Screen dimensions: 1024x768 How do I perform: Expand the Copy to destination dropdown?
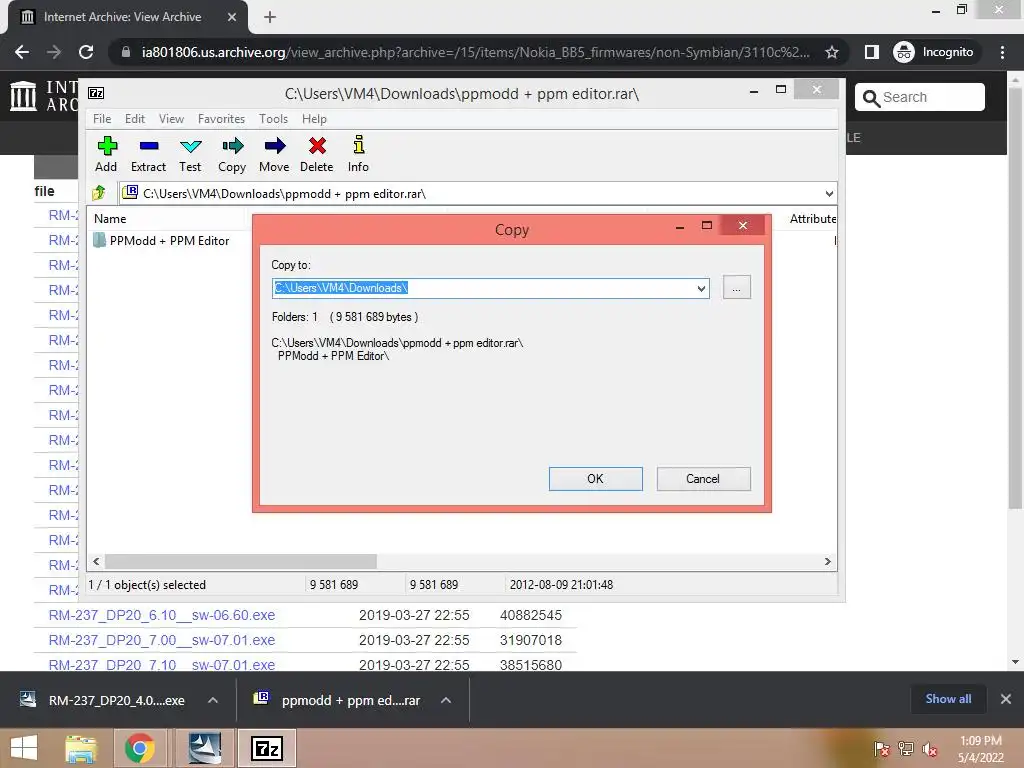pyautogui.click(x=701, y=288)
